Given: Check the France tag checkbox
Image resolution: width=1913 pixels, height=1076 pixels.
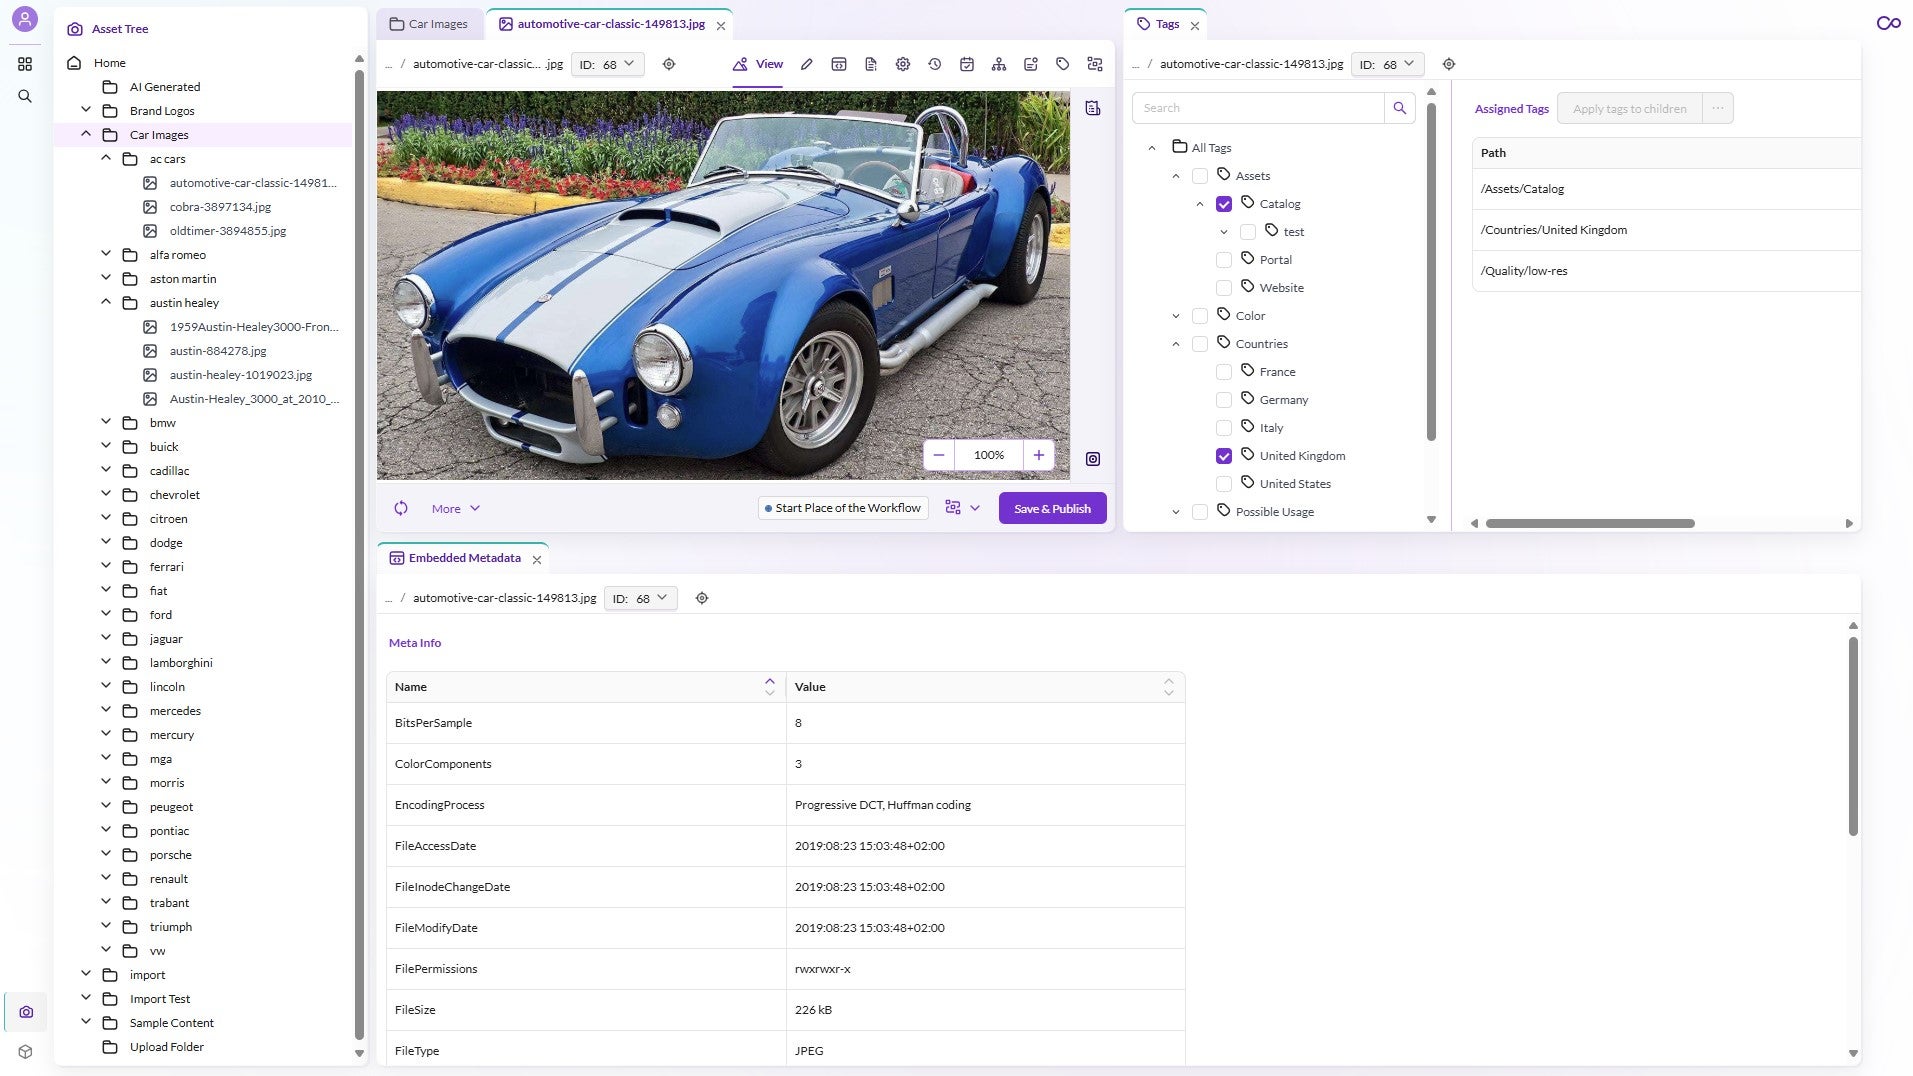Looking at the screenshot, I should pyautogui.click(x=1223, y=371).
